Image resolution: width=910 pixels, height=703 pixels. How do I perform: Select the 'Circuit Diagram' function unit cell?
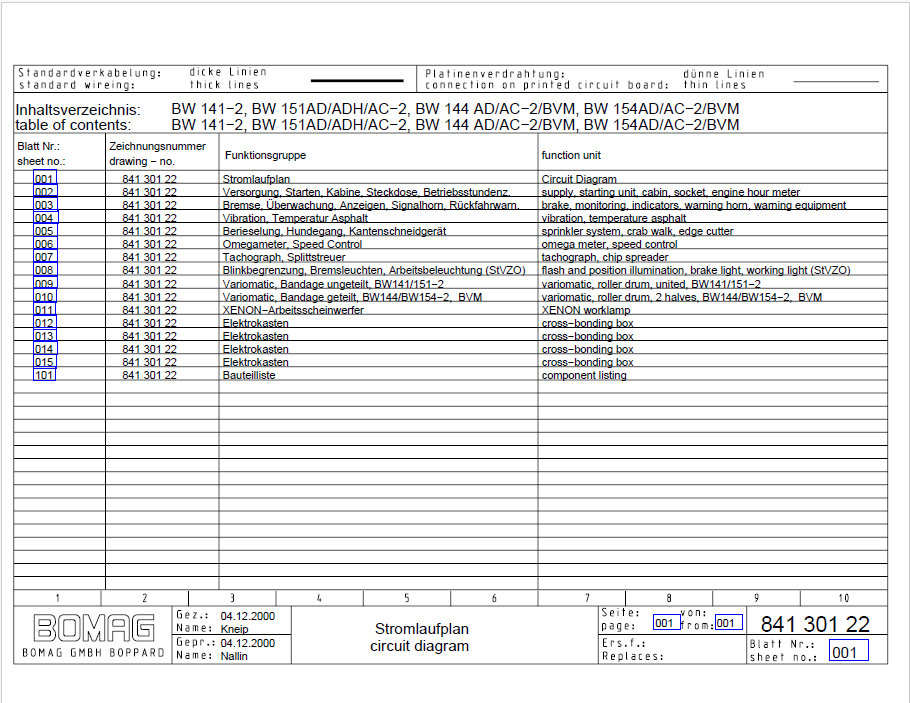point(579,179)
